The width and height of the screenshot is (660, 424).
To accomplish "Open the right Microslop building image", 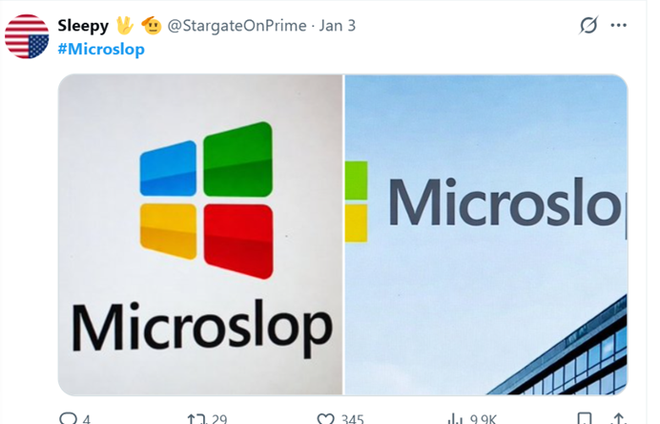I will click(x=486, y=235).
